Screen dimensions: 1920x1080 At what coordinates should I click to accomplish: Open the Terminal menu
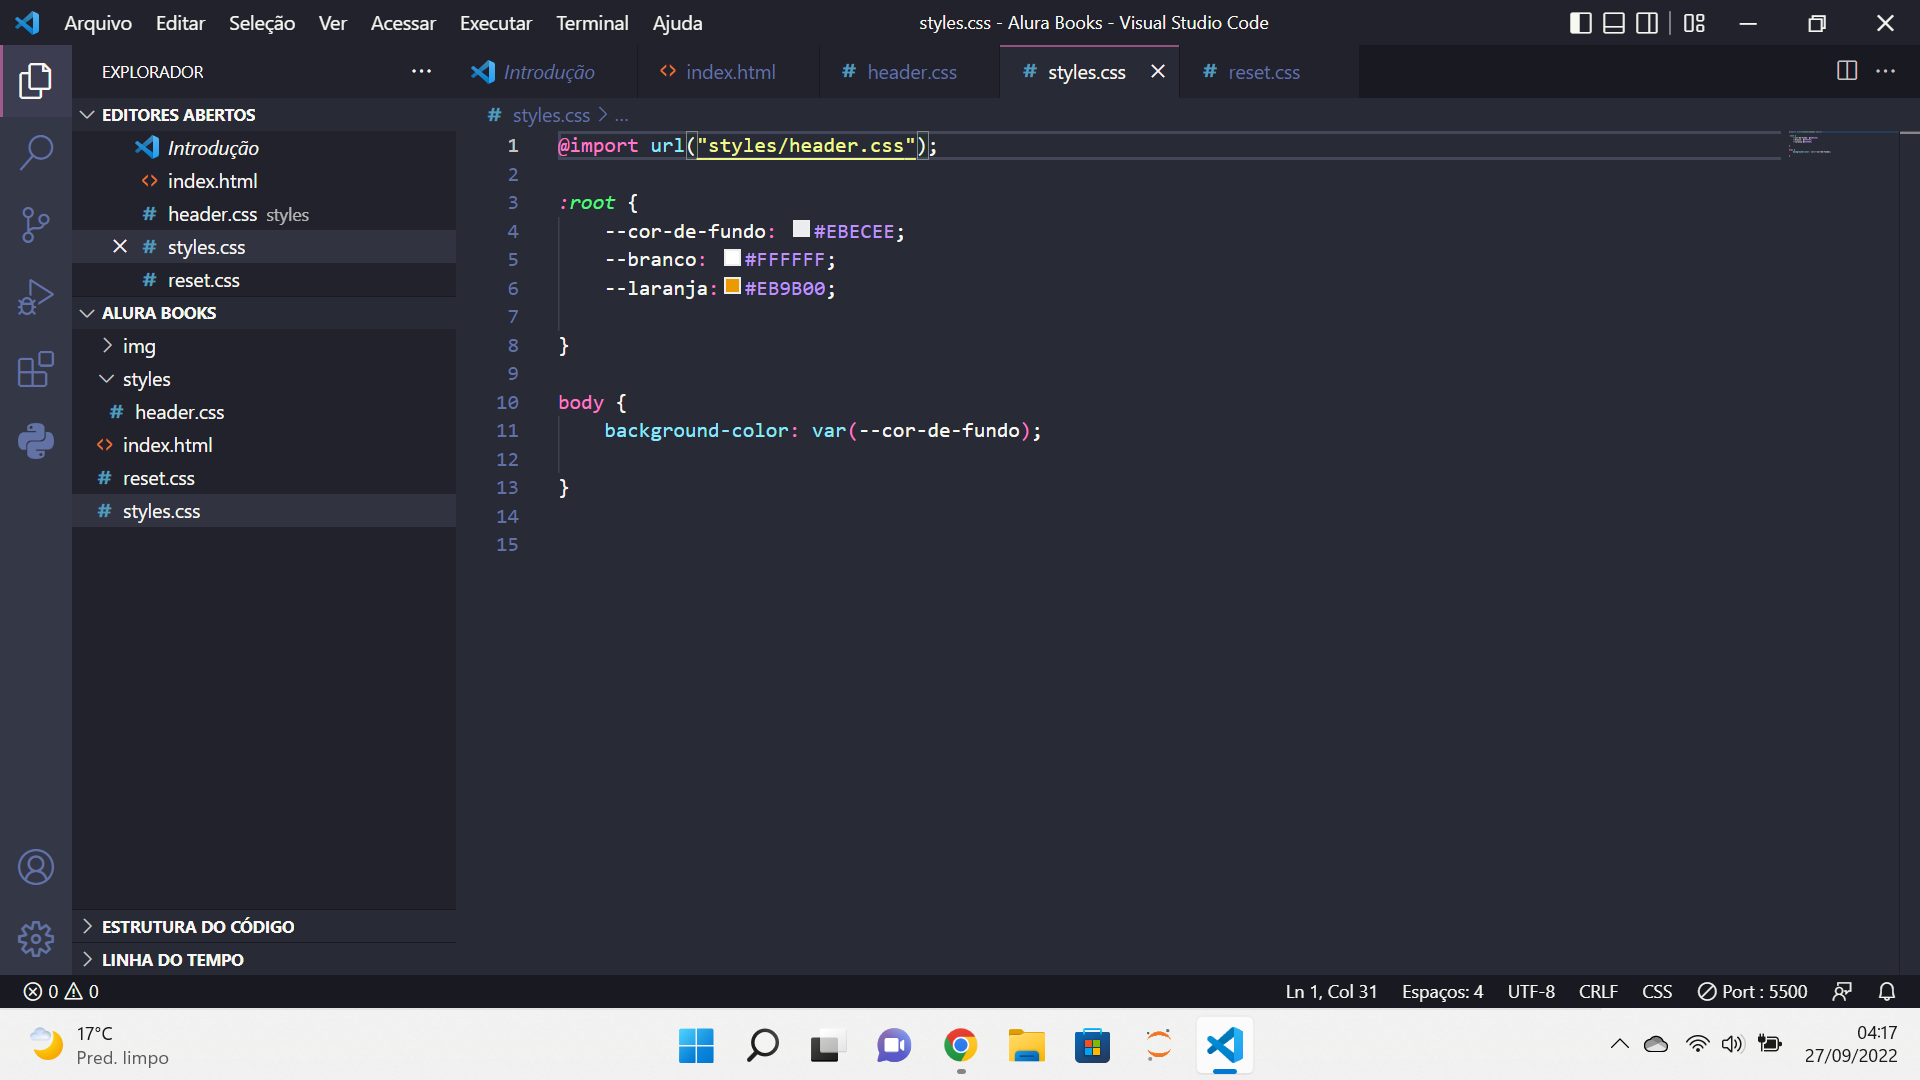[x=592, y=23]
